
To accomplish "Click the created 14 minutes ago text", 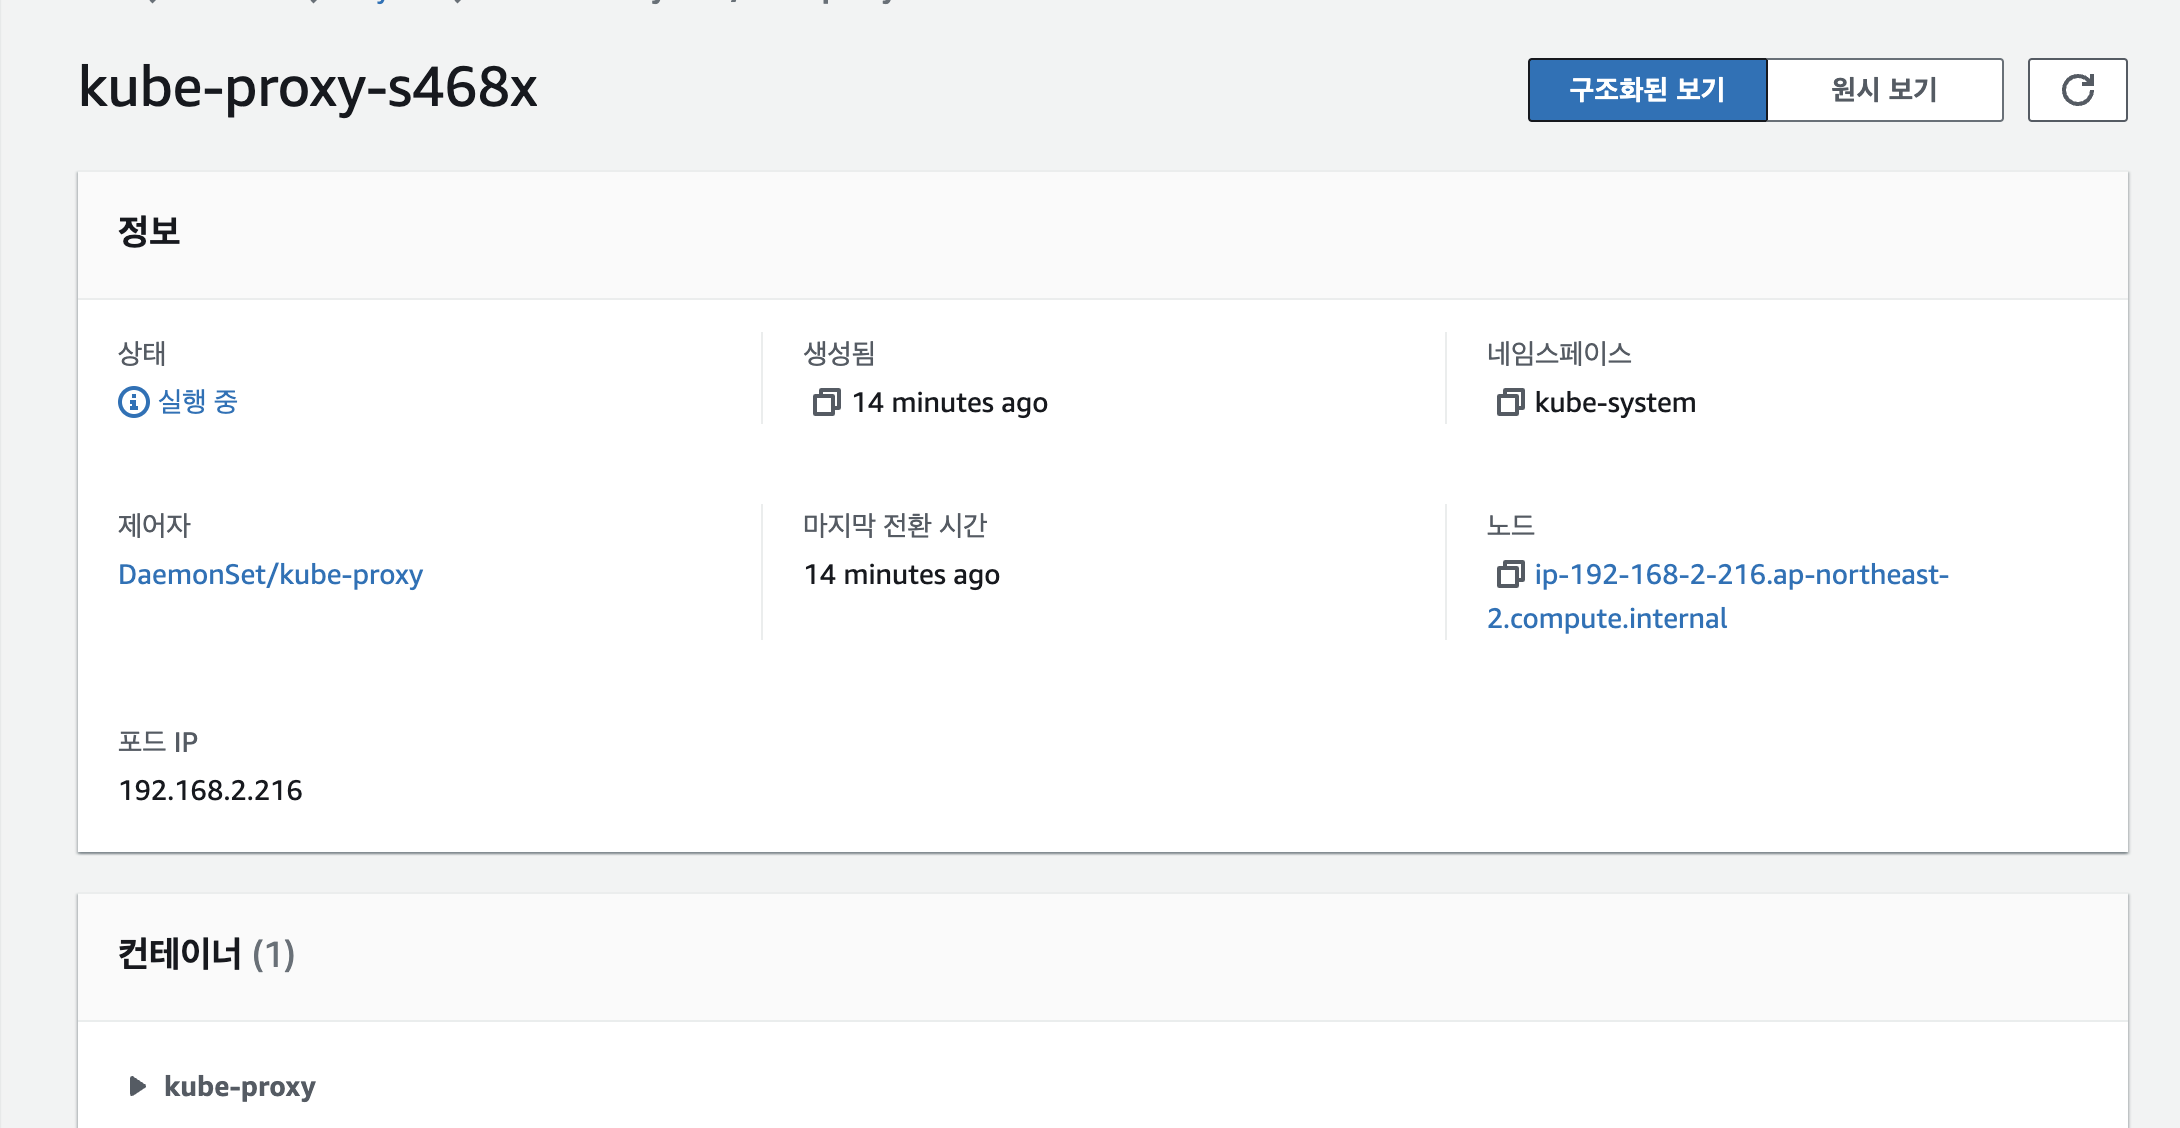I will [949, 403].
